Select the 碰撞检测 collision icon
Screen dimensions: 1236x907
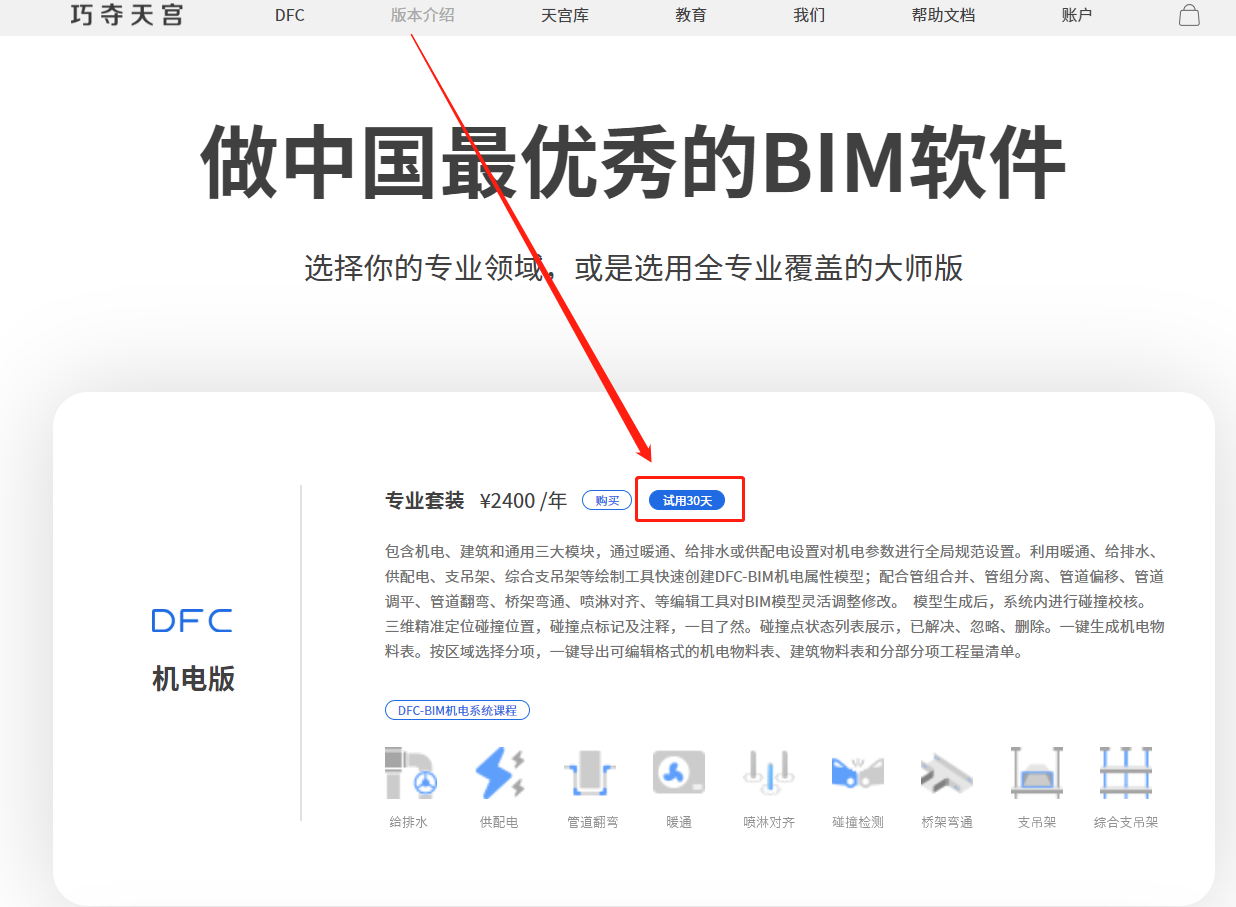(857, 773)
